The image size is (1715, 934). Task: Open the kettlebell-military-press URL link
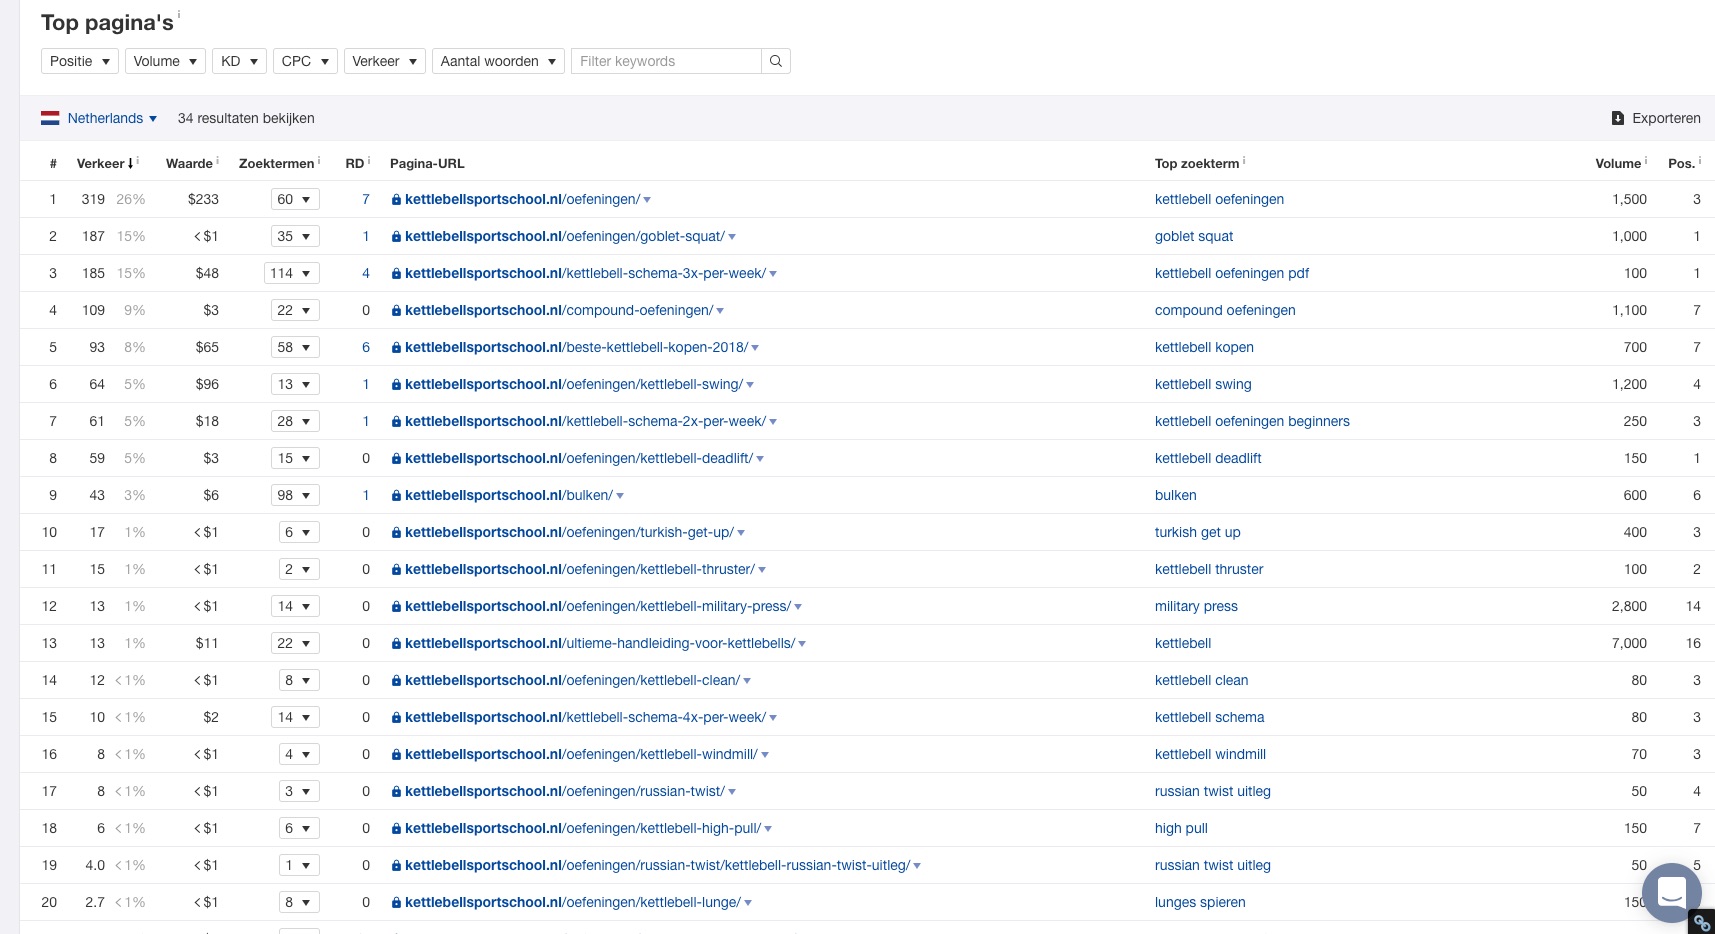(x=598, y=606)
